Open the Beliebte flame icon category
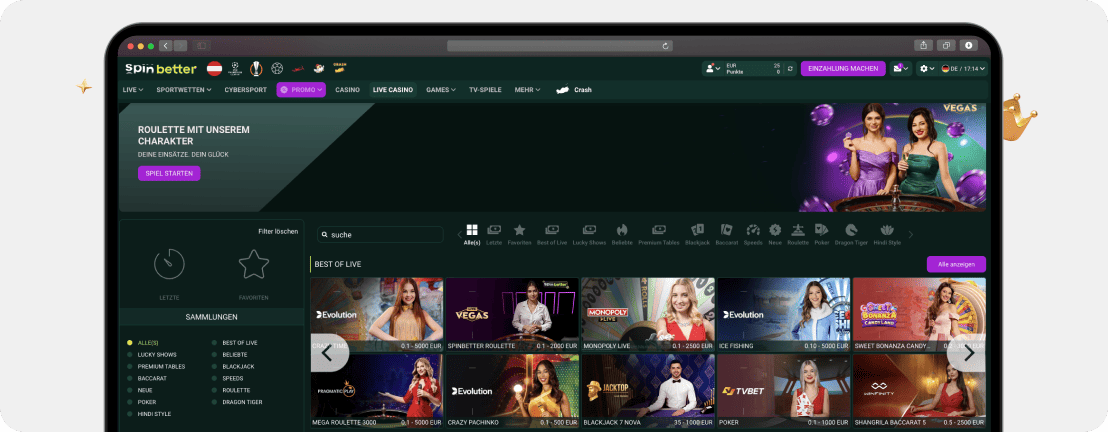 point(622,231)
